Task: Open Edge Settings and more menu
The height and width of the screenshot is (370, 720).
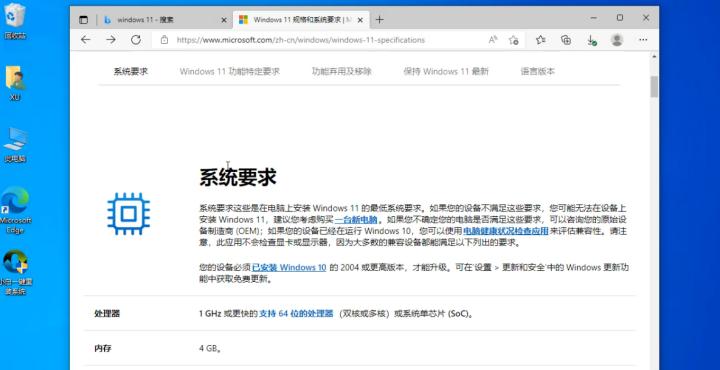Action: 643,40
